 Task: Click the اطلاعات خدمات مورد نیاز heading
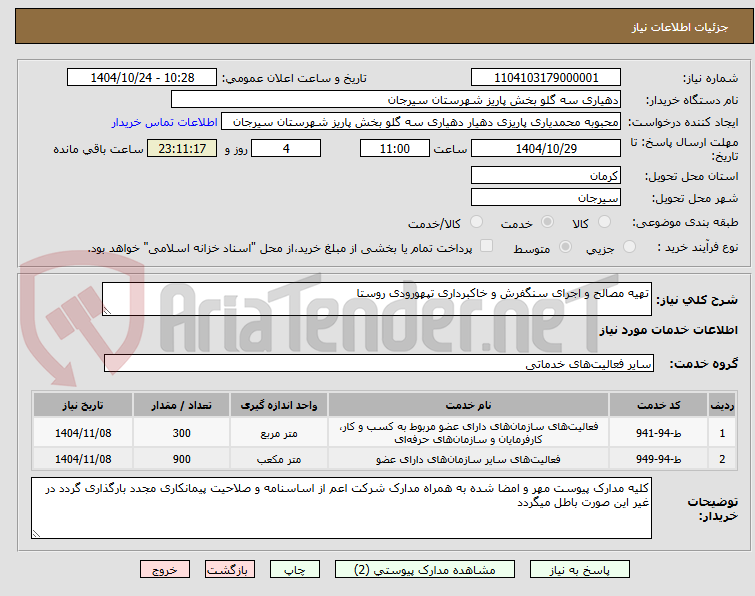click(668, 330)
